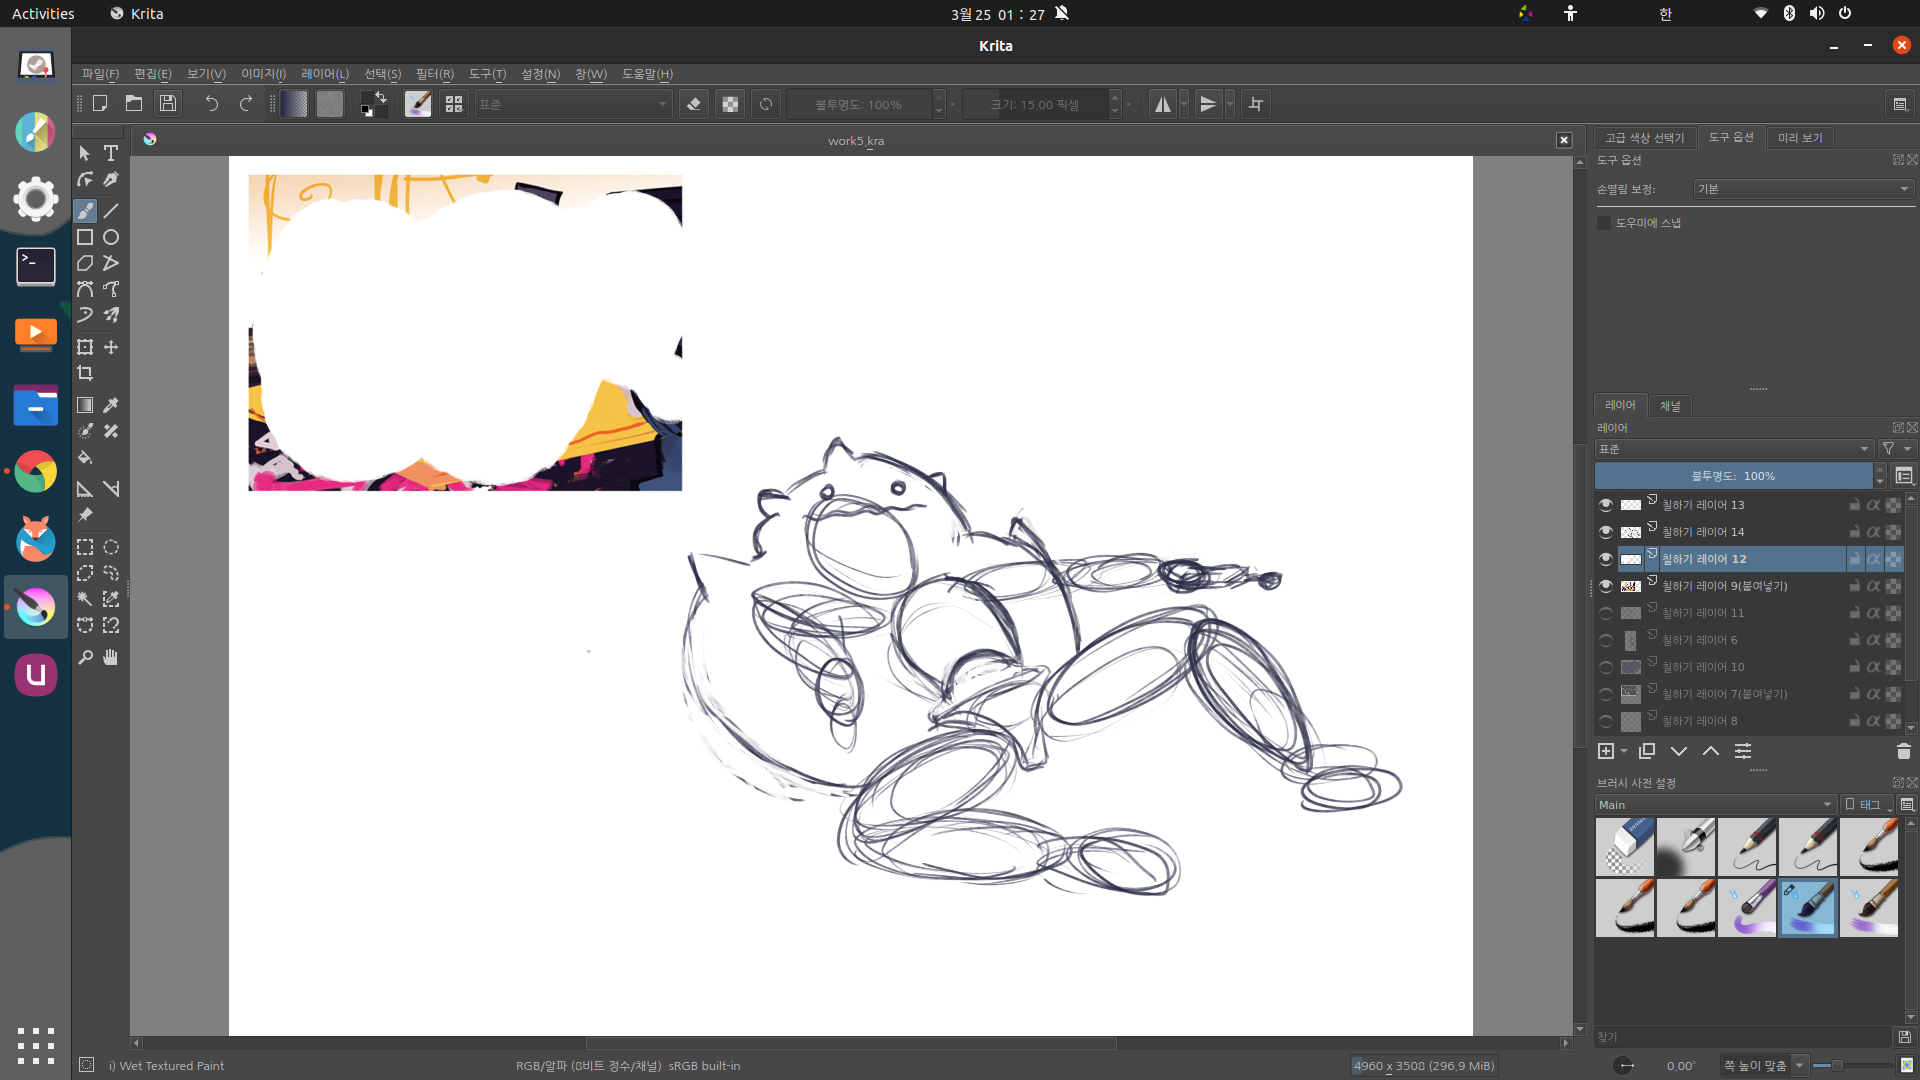The height and width of the screenshot is (1080, 1920).
Task: Select the Ellipse shape tool
Action: pos(111,237)
